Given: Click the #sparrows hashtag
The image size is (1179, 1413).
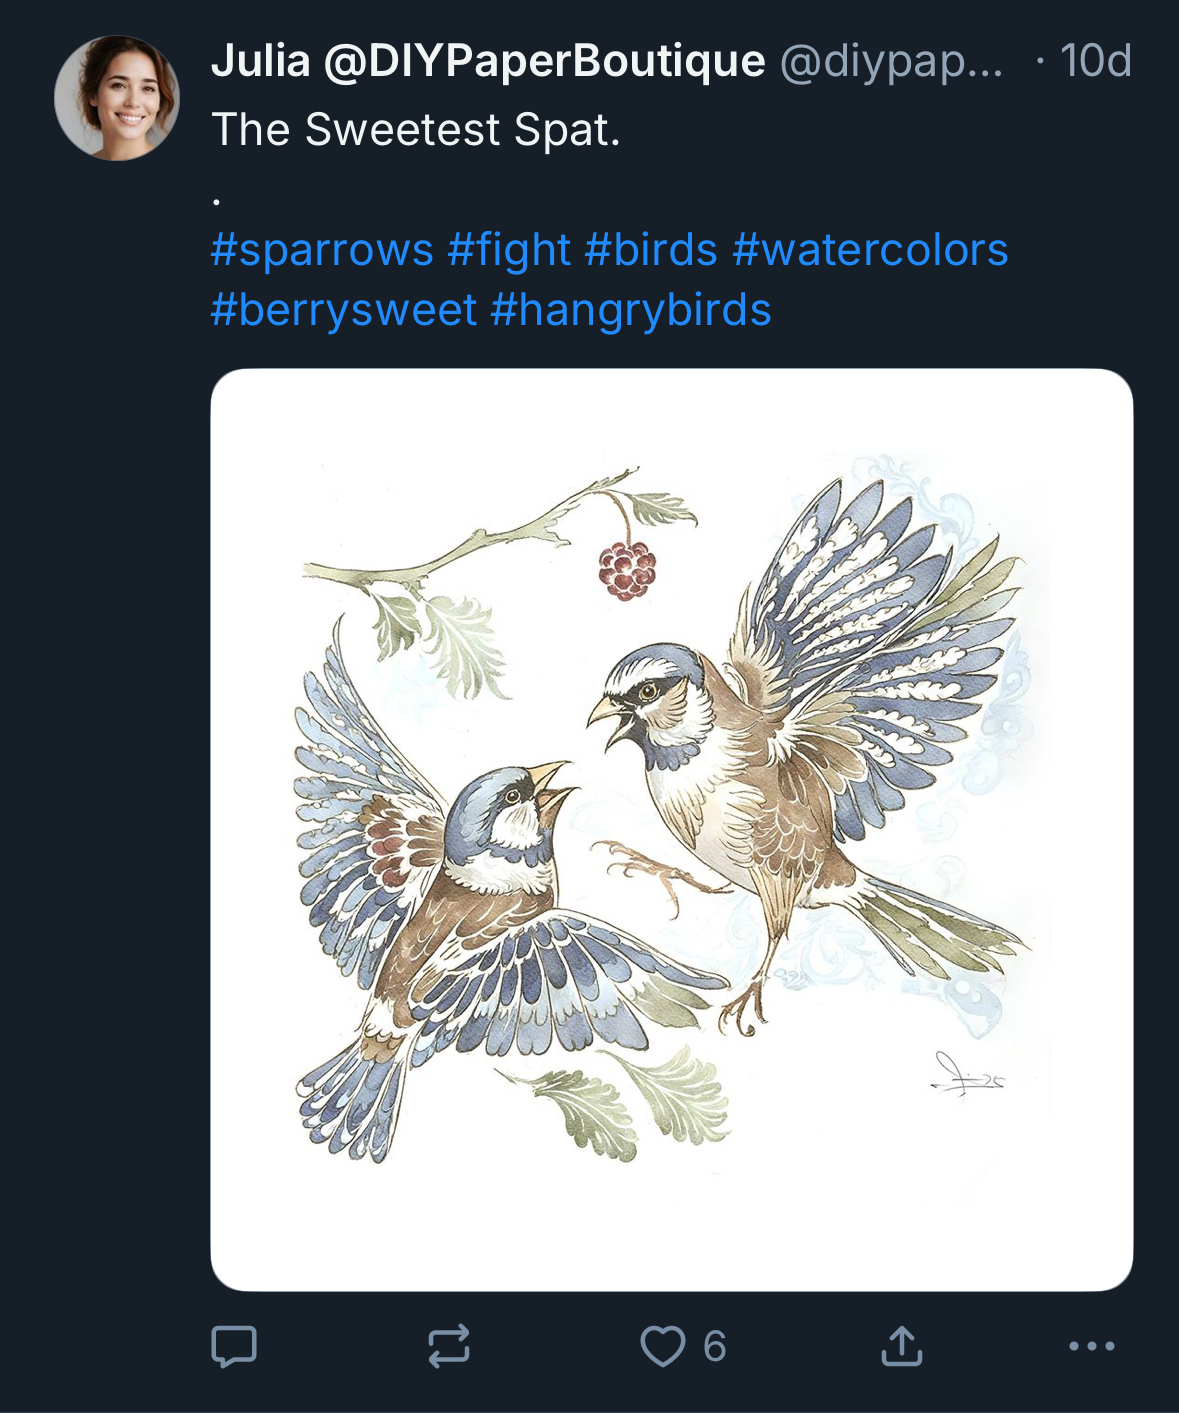Looking at the screenshot, I should click(322, 250).
